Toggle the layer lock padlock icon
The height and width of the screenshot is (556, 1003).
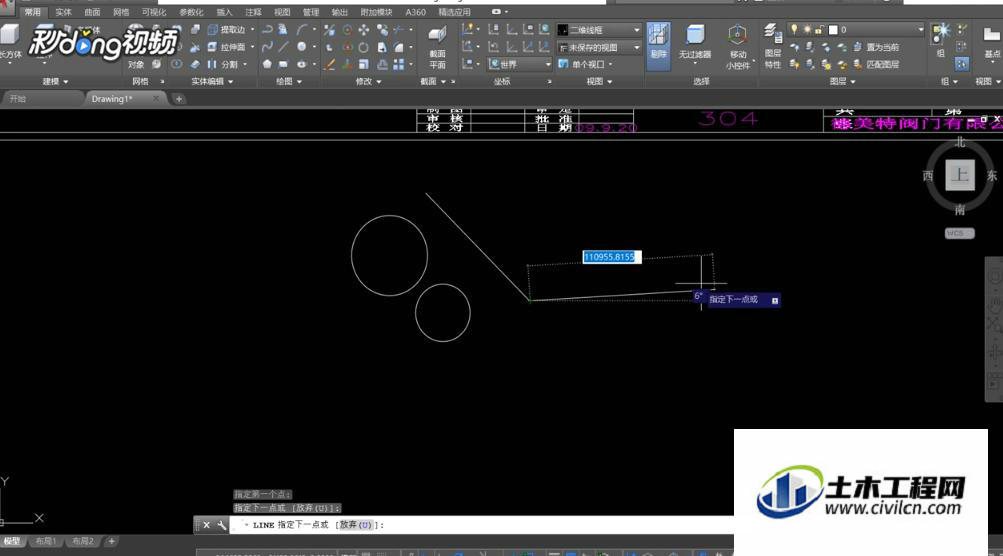(819, 29)
